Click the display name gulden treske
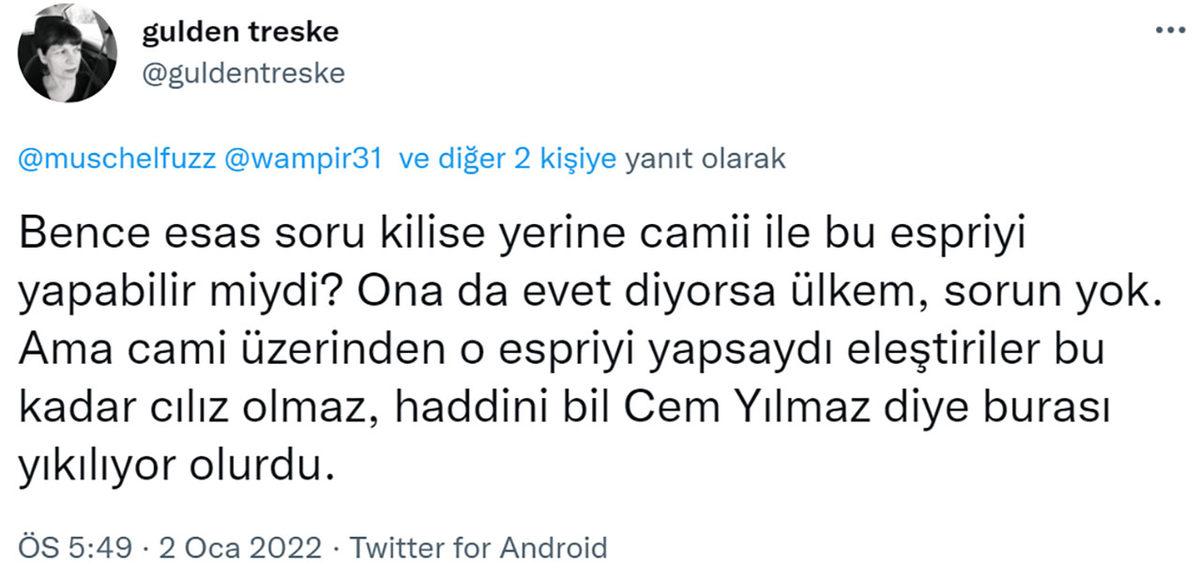 click(x=240, y=31)
